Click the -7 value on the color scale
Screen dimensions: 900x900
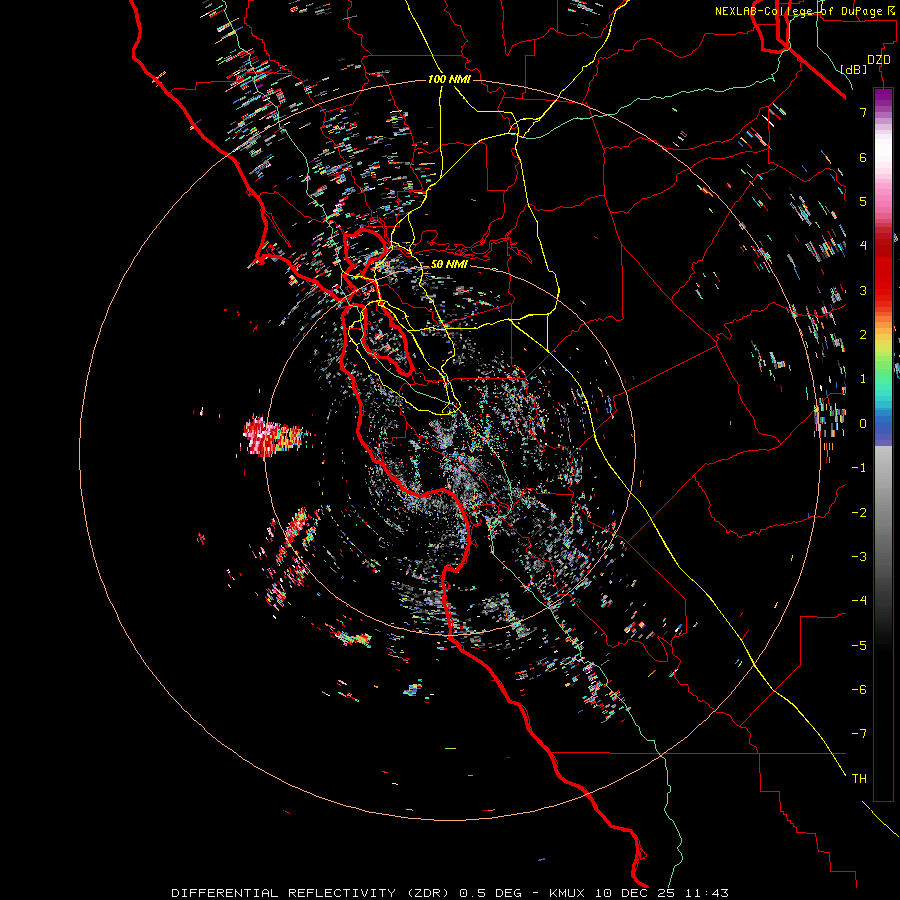(x=859, y=734)
